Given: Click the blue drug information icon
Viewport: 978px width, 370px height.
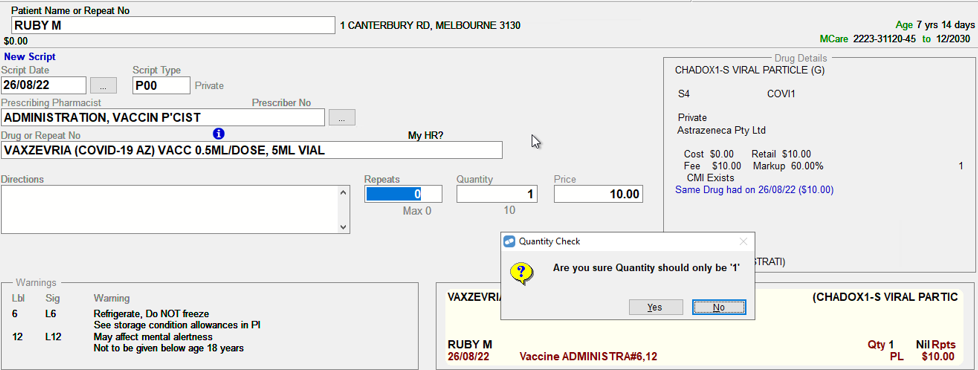Looking at the screenshot, I should coord(219,134).
